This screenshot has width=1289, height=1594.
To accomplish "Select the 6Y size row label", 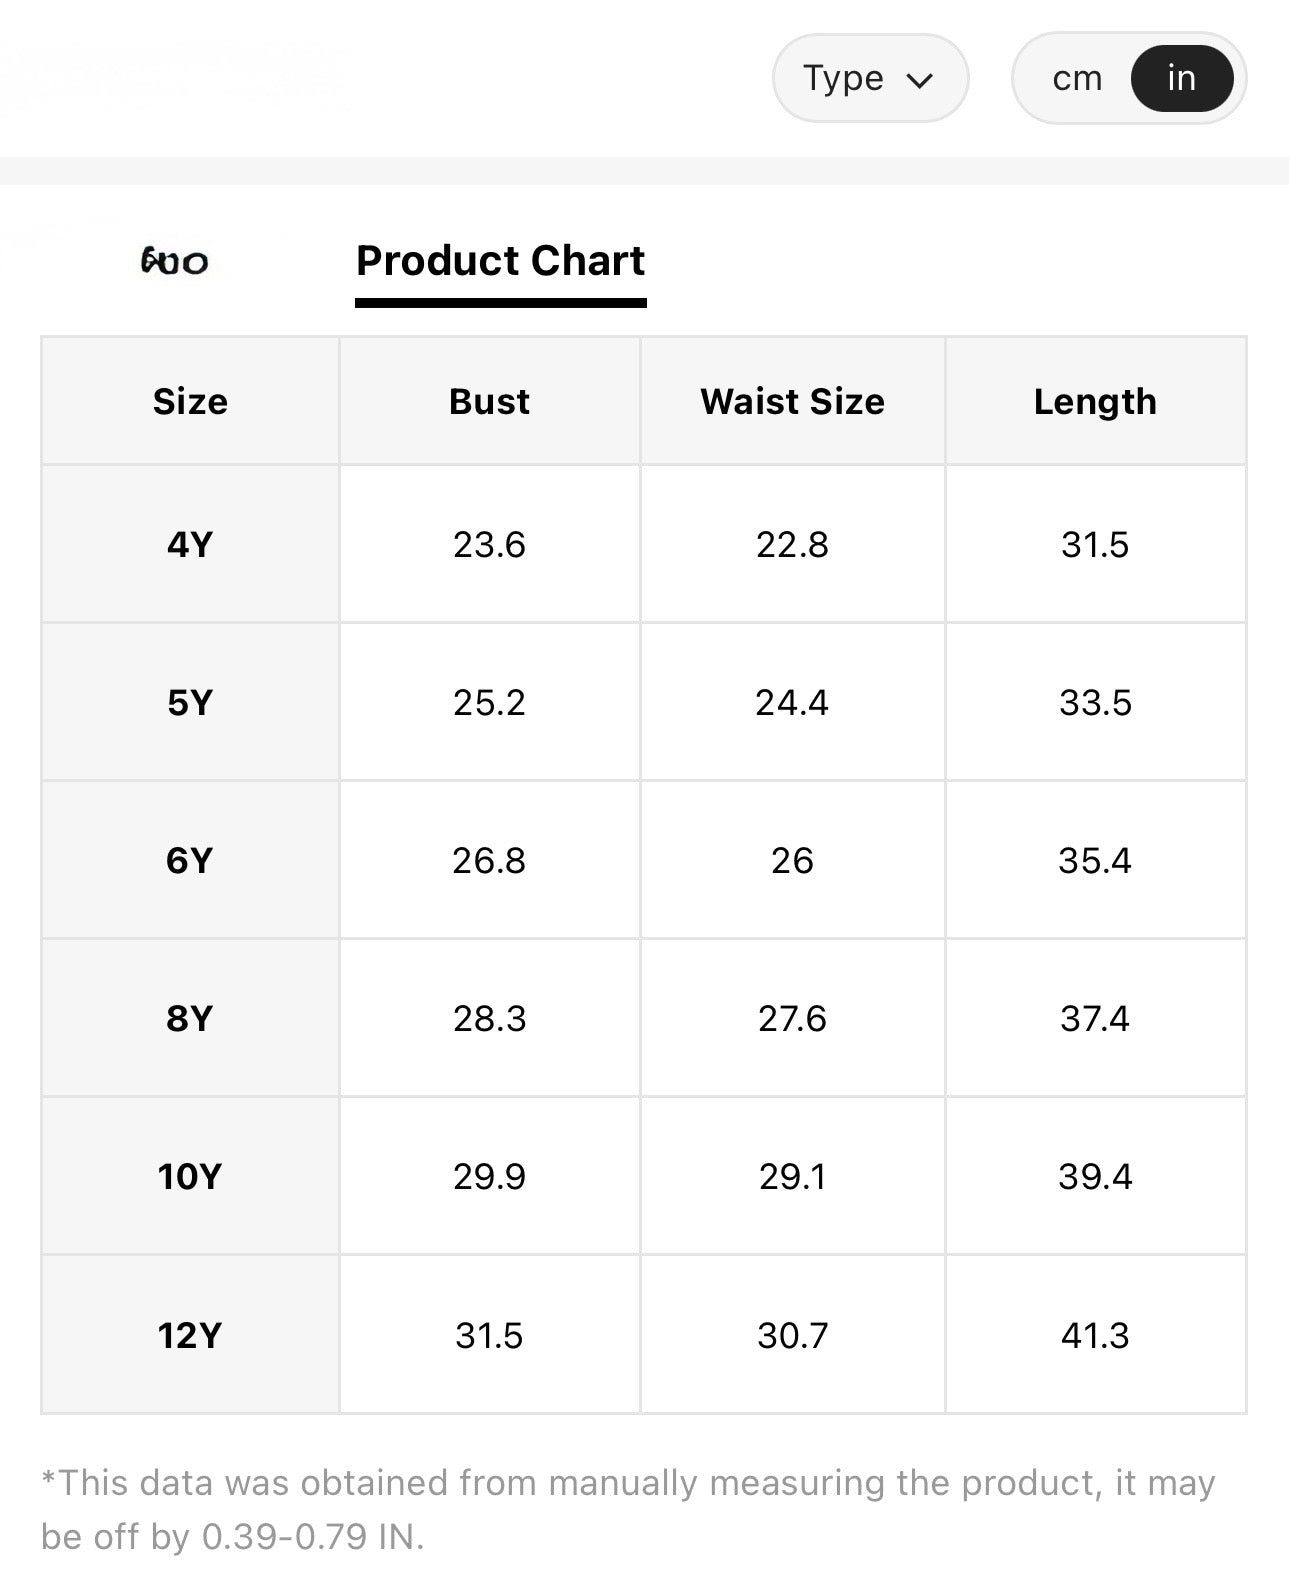I will tap(190, 860).
